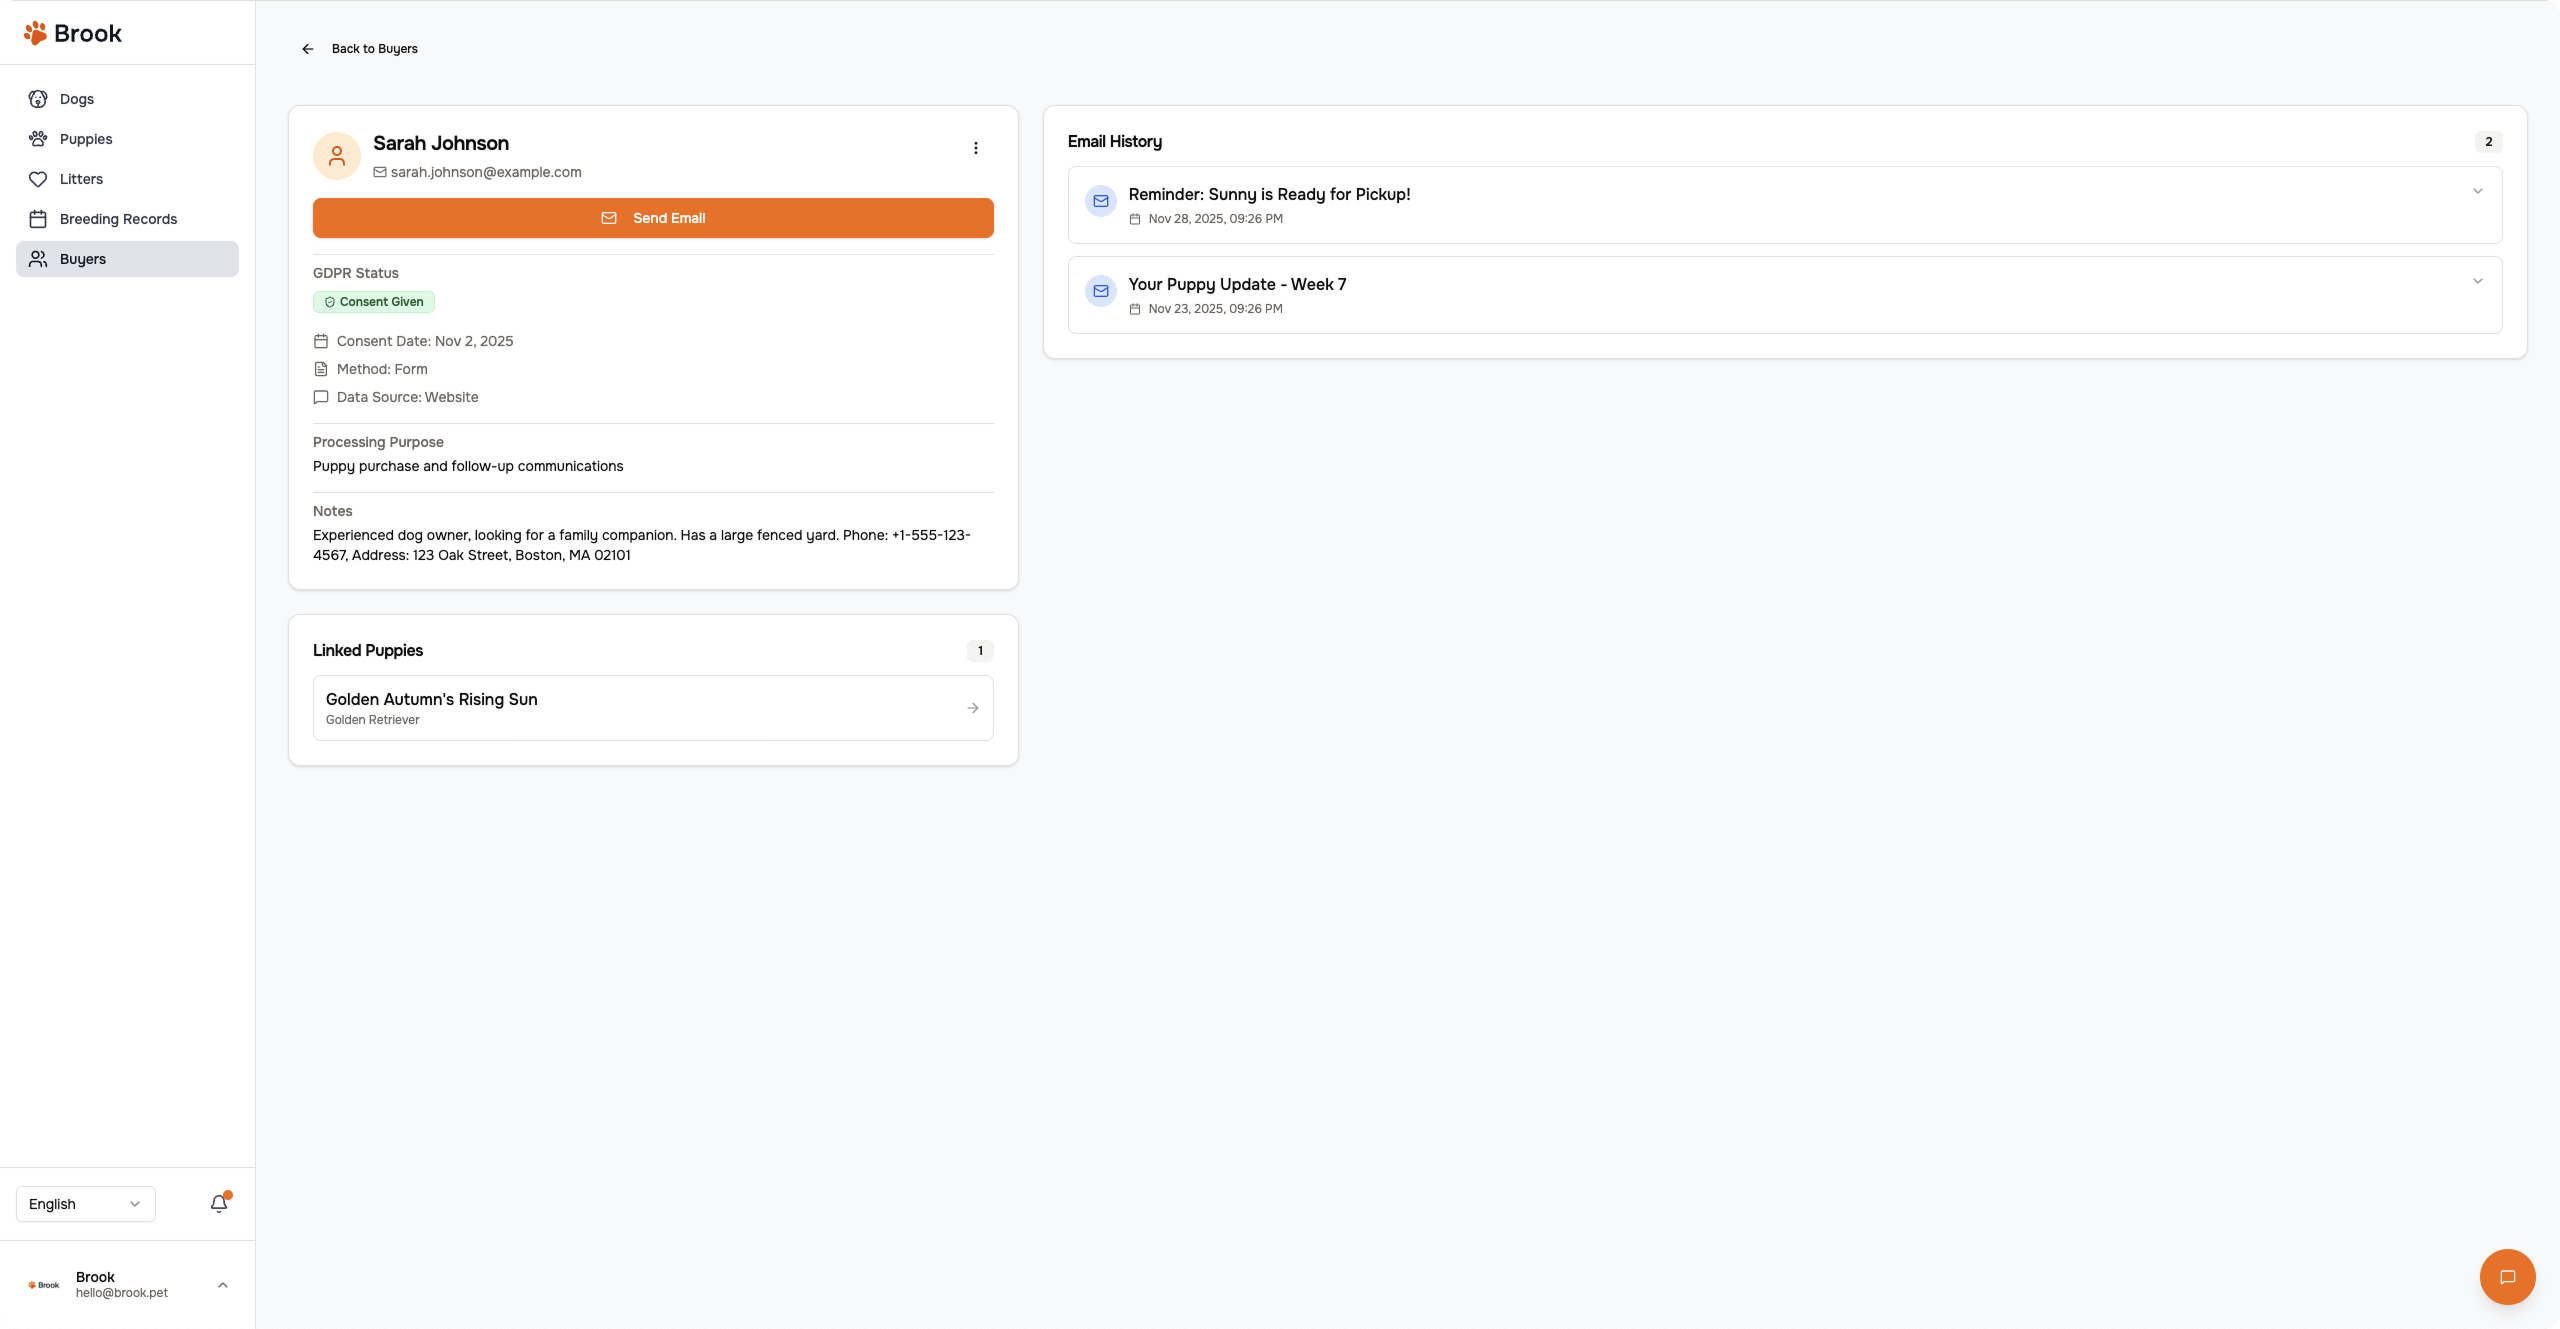Expand the Brook account menu chevron
Screen dimensions: 2560x1329
pyautogui.click(x=223, y=1285)
